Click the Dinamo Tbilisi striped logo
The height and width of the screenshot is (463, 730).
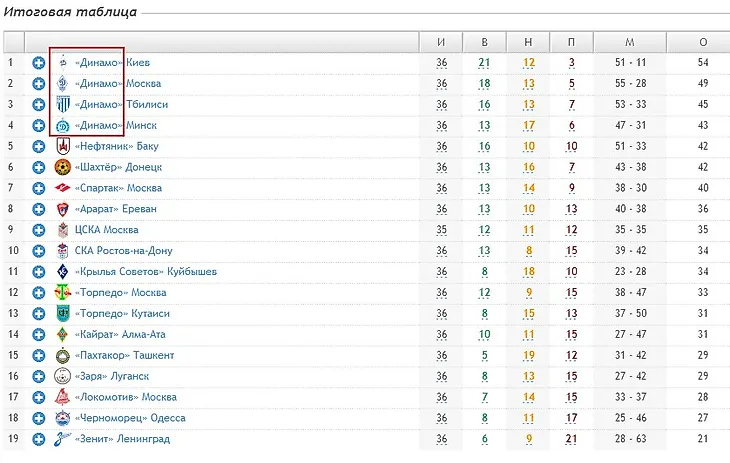click(x=63, y=104)
